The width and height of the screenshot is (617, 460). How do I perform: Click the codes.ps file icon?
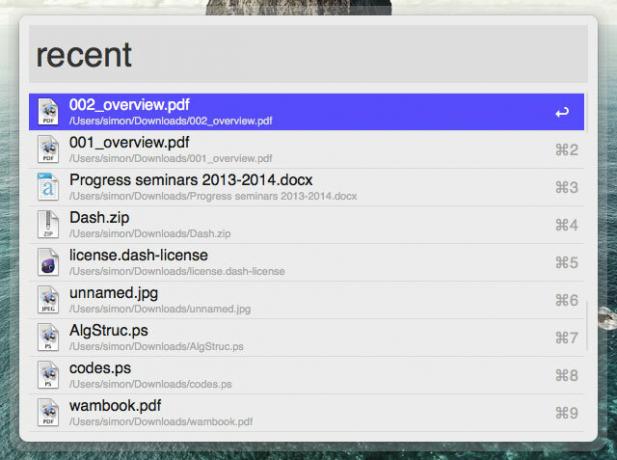[48, 375]
